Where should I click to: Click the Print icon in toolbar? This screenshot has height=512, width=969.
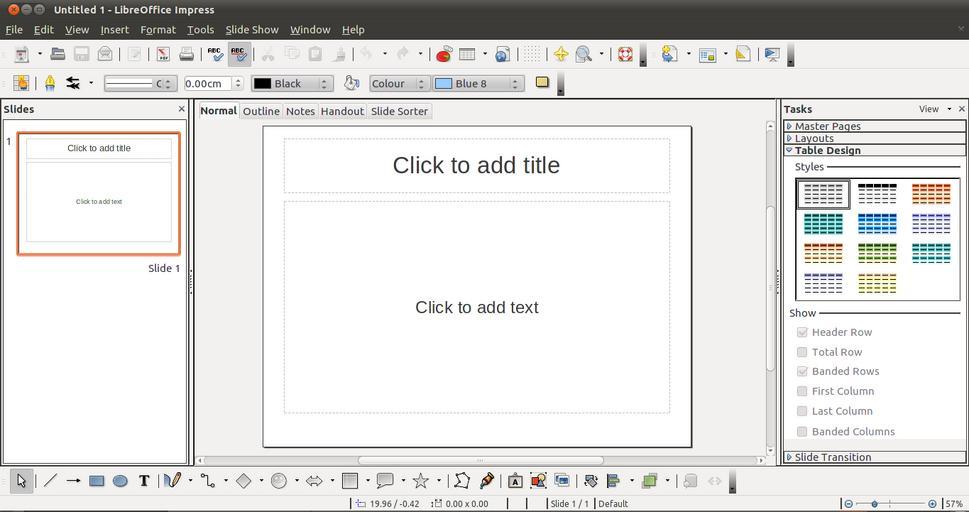tap(186, 54)
